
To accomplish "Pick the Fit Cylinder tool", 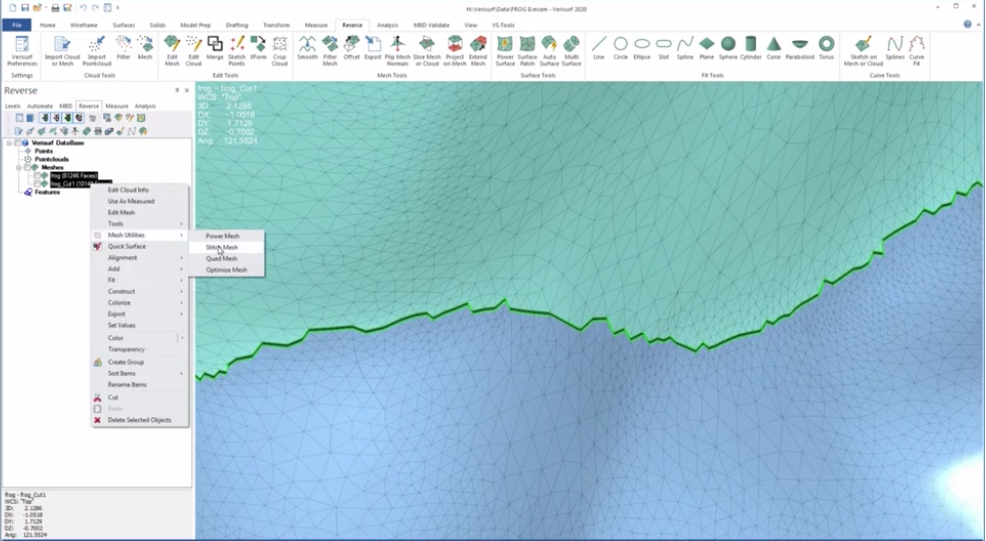I will (751, 48).
